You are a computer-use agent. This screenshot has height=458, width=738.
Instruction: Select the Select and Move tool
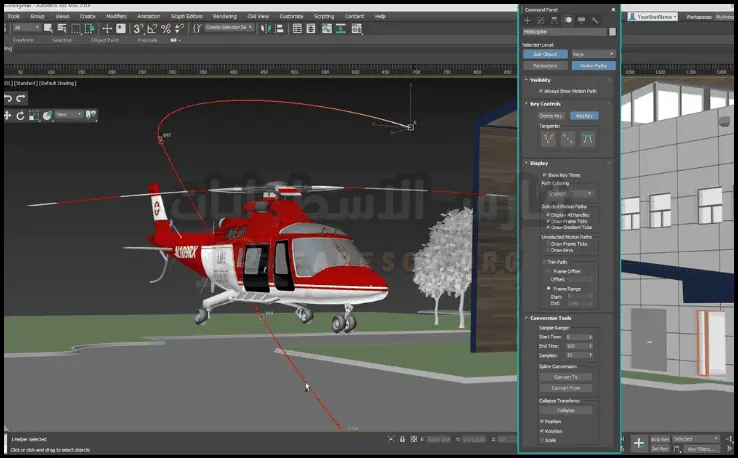pos(106,29)
